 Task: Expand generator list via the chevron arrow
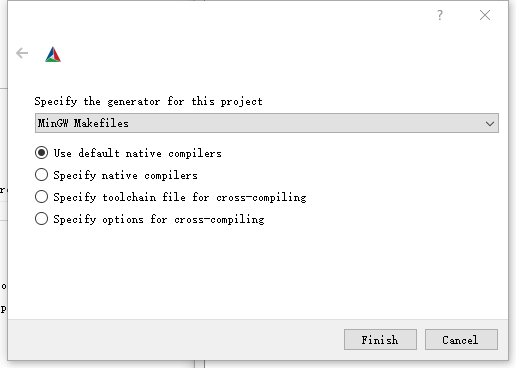490,124
